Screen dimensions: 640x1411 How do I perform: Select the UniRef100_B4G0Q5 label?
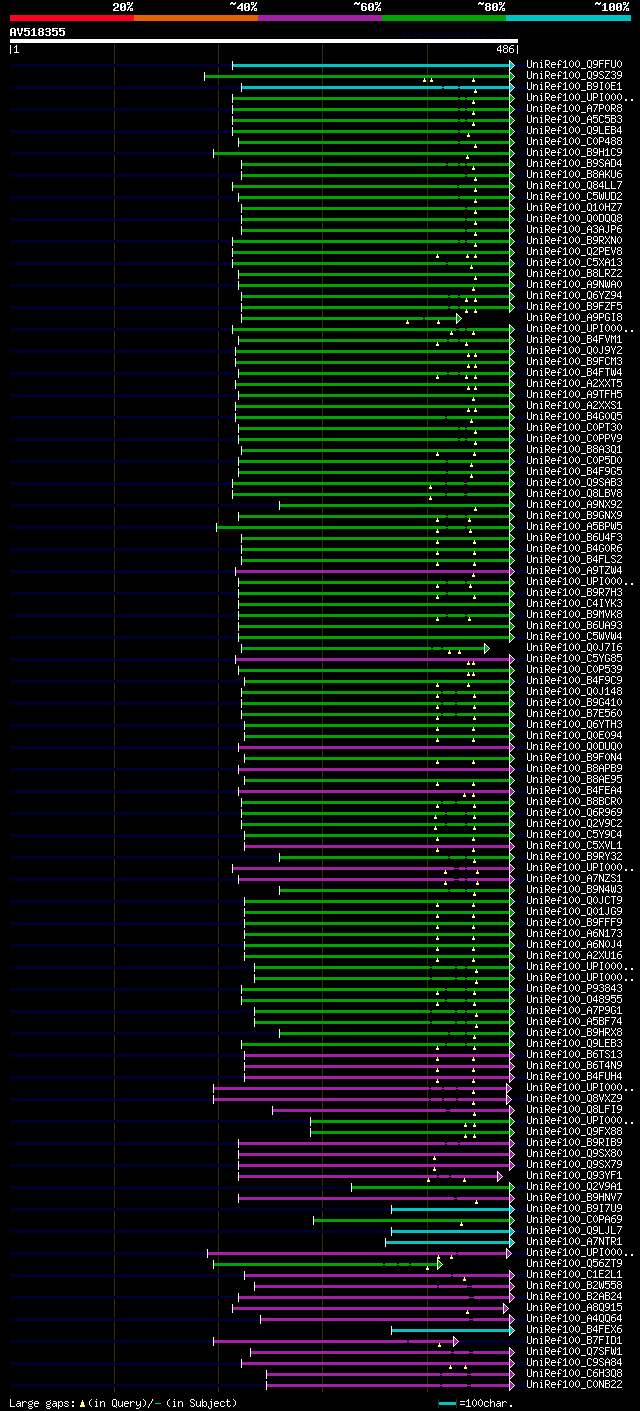574,417
